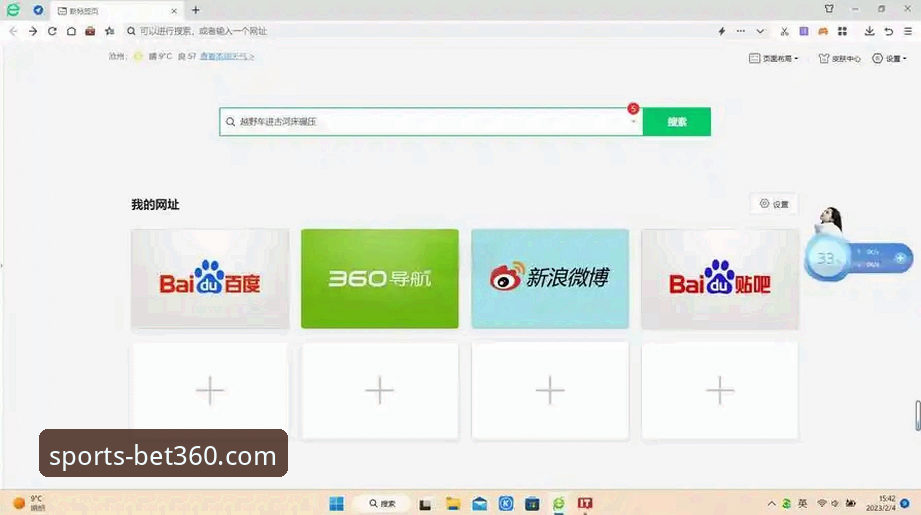The height and width of the screenshot is (515, 921).
Task: Open the three-dot more options in address bar
Action: [x=741, y=31]
